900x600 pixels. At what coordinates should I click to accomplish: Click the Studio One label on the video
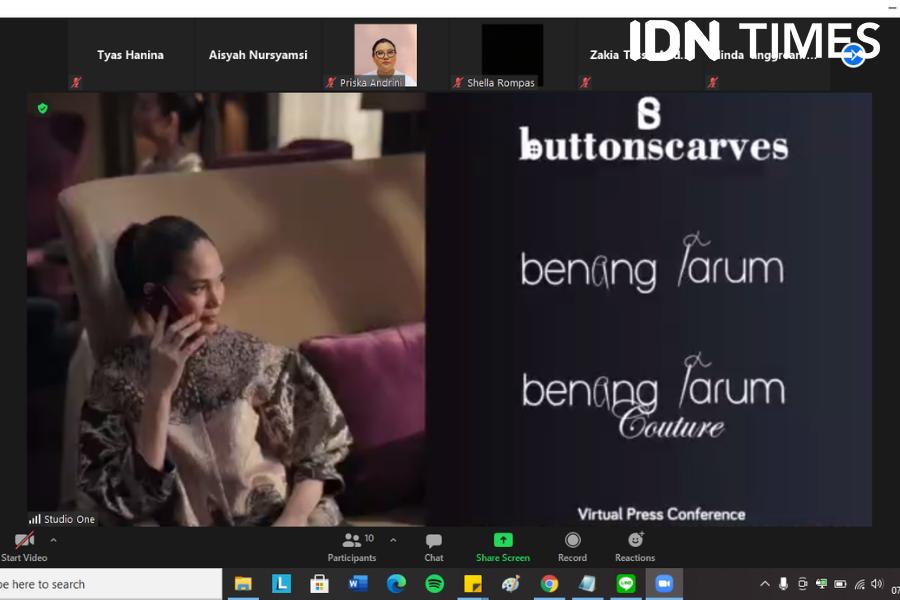coord(62,519)
